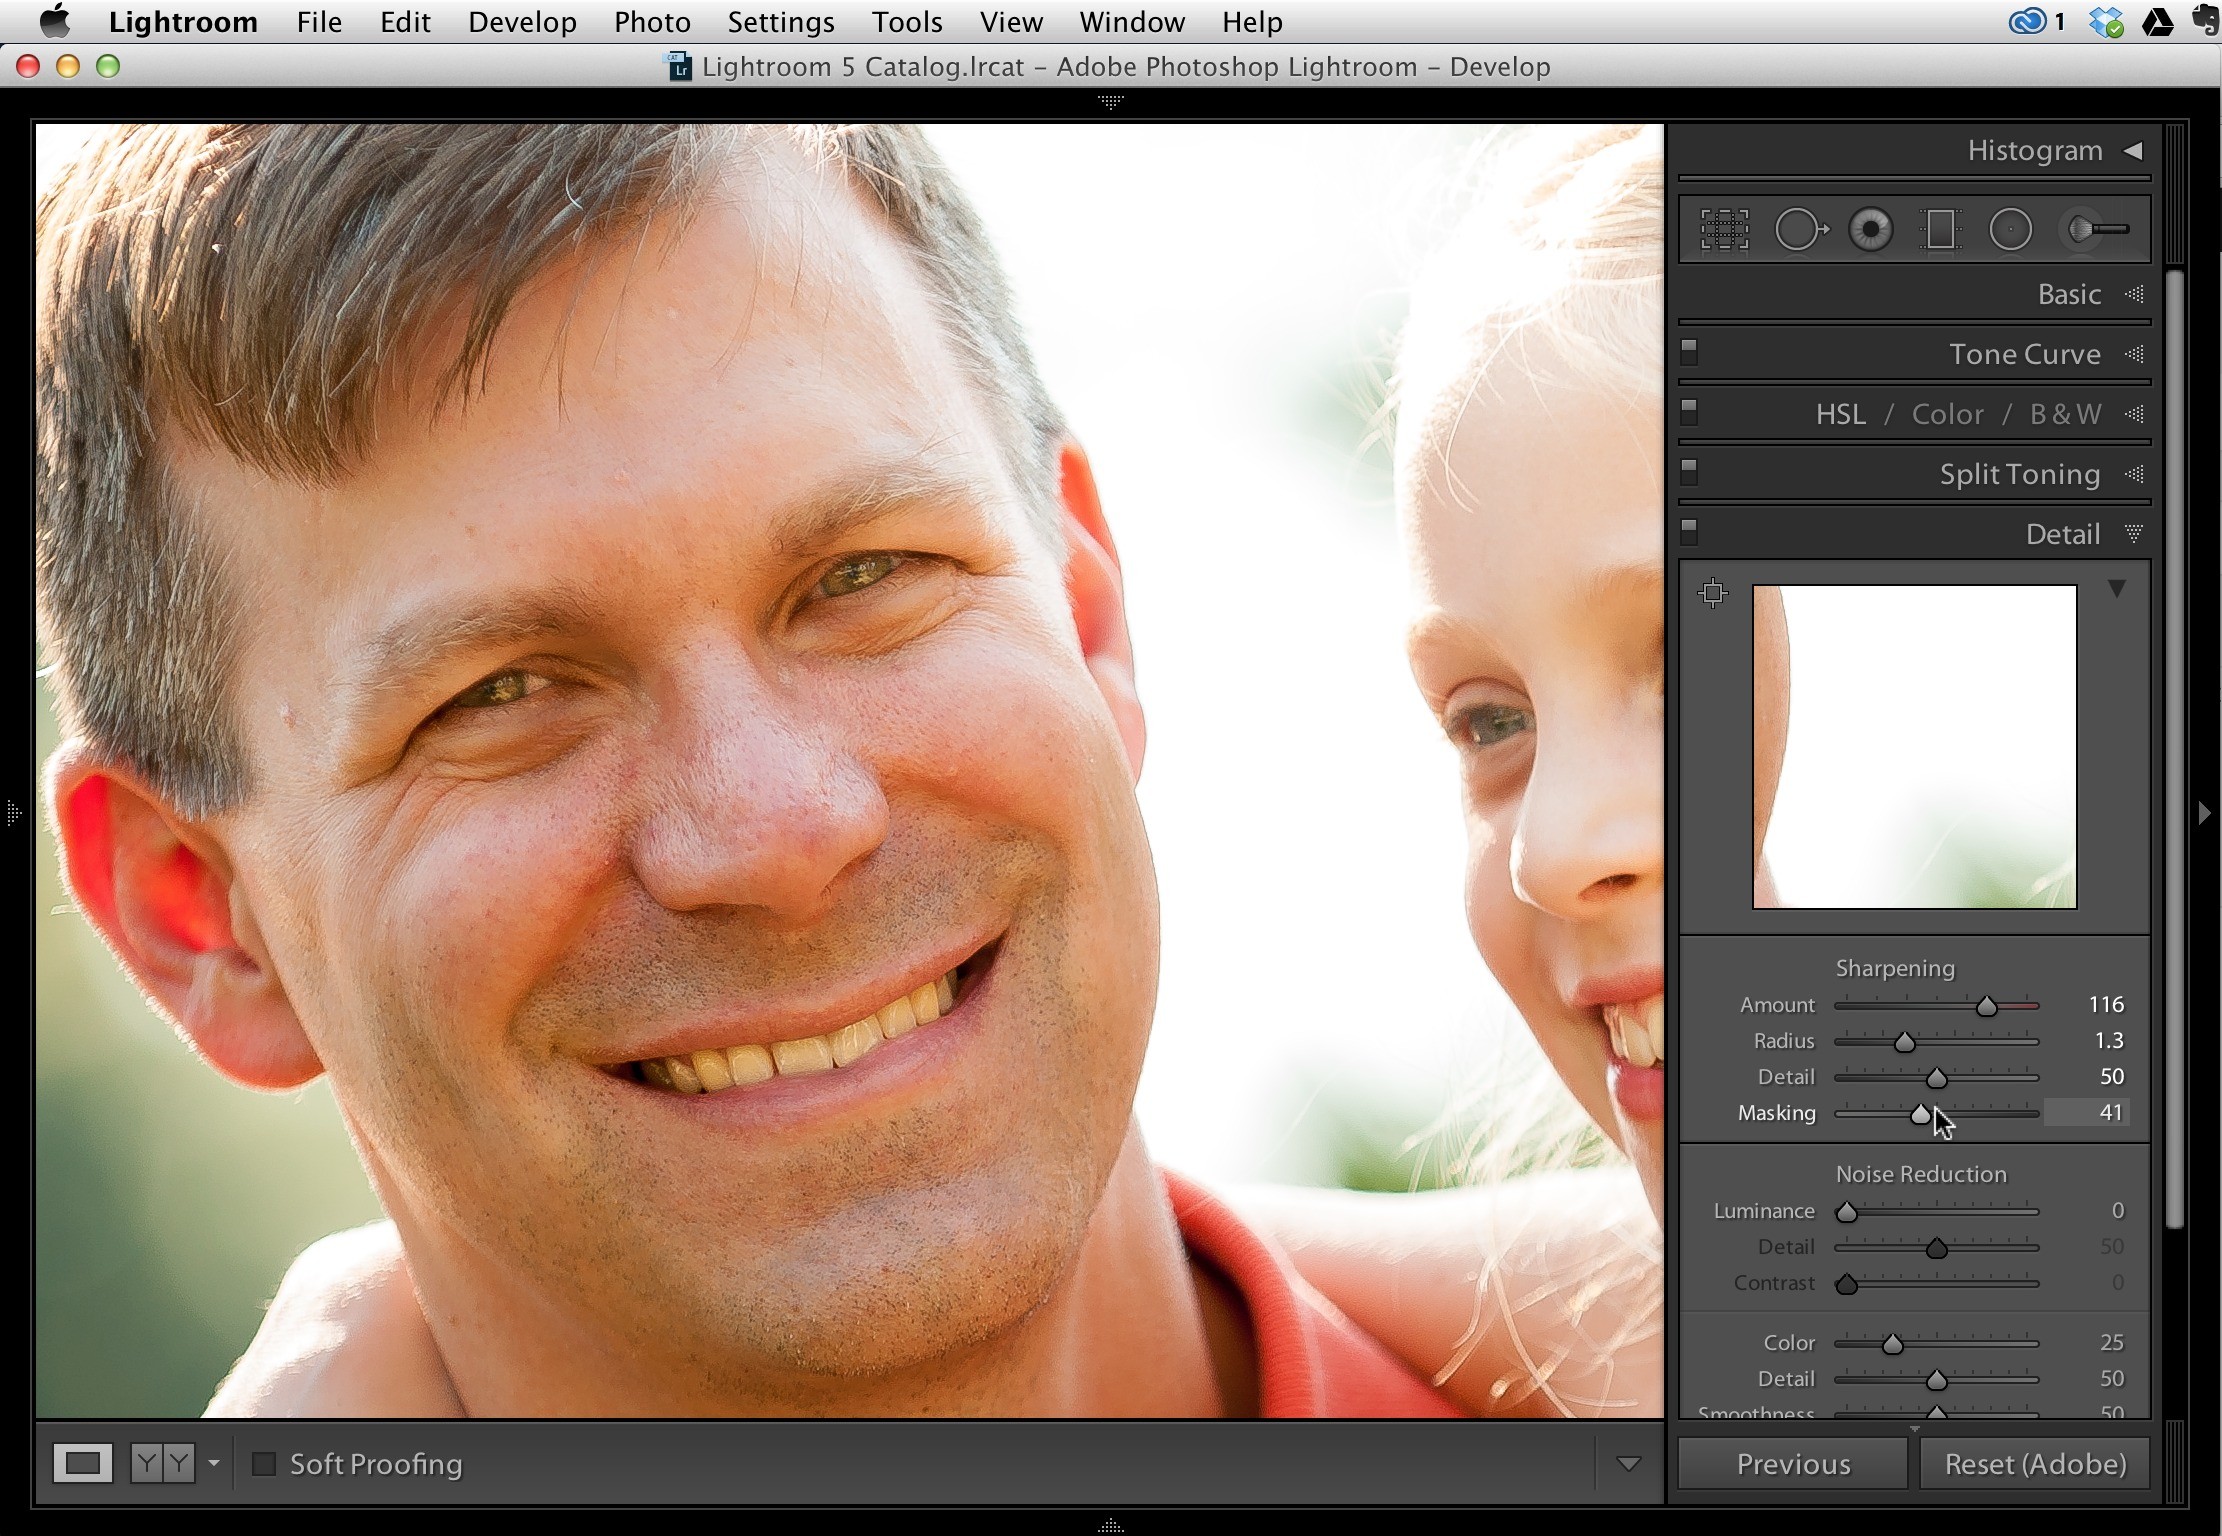Open the View menu

click(x=1011, y=22)
